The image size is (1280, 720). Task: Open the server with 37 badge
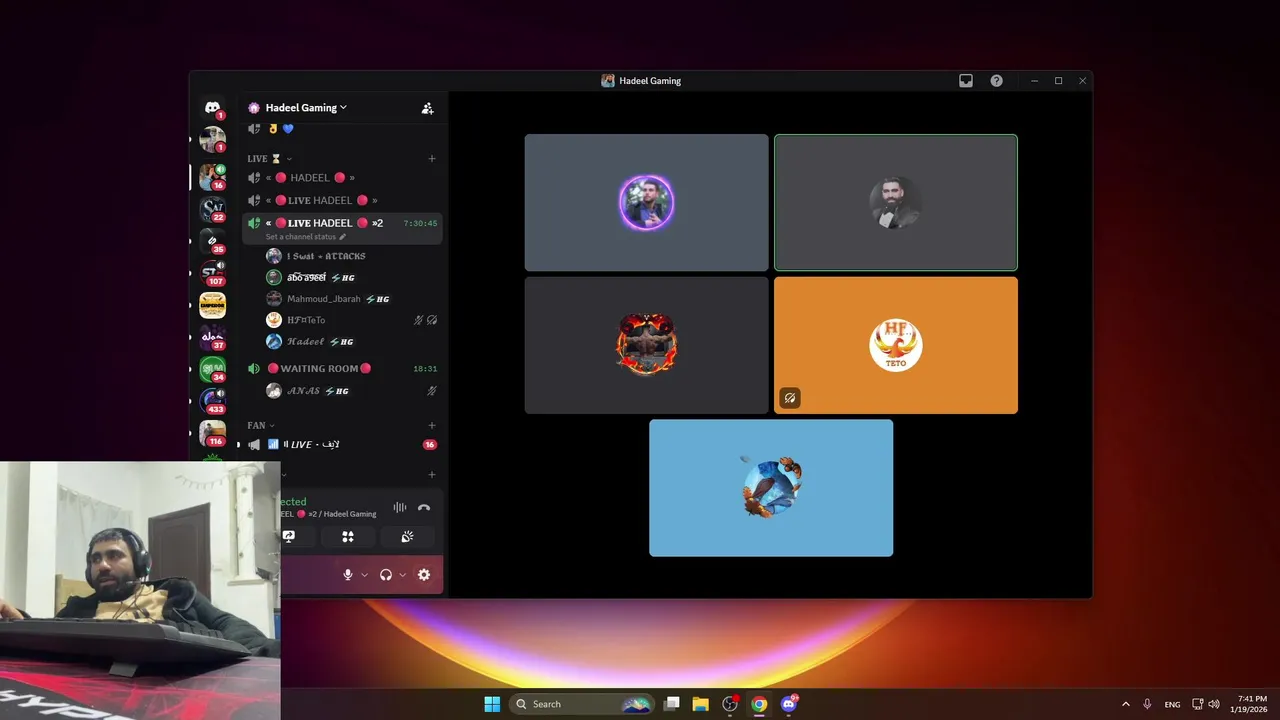coord(212,337)
